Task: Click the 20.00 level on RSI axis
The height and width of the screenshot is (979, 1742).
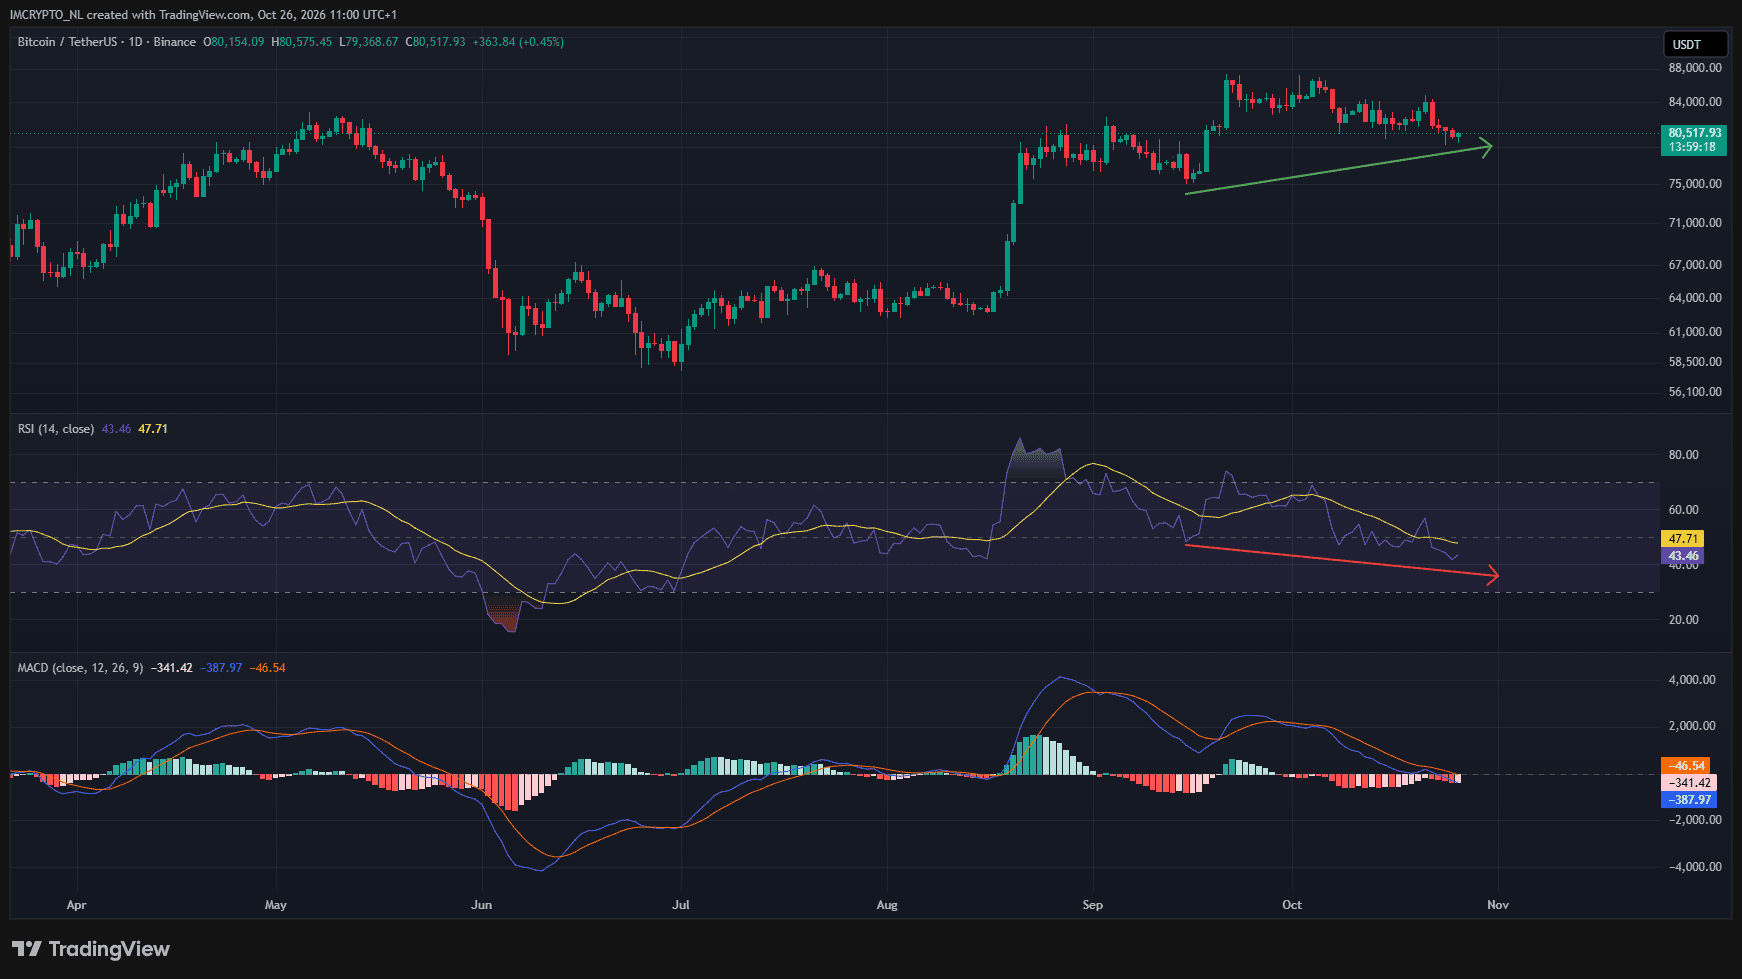Action: (1684, 620)
